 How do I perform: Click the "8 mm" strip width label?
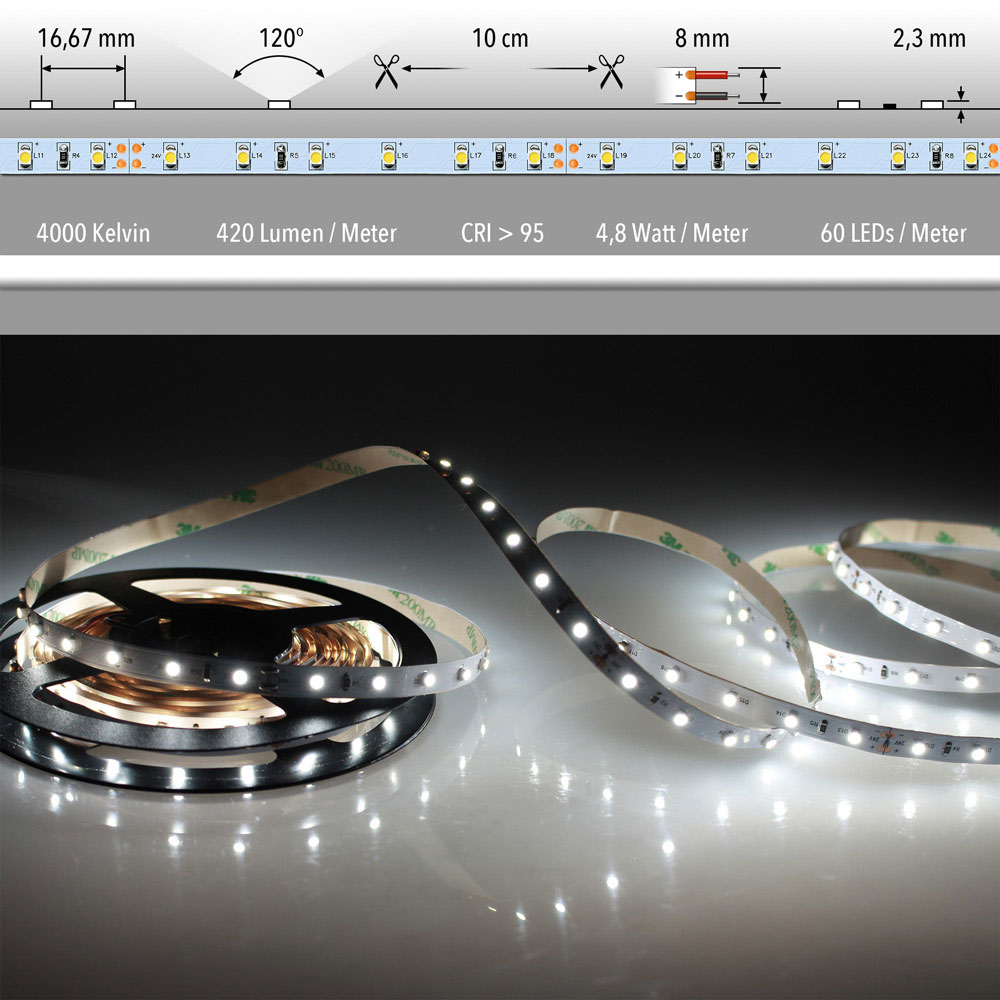[x=702, y=40]
